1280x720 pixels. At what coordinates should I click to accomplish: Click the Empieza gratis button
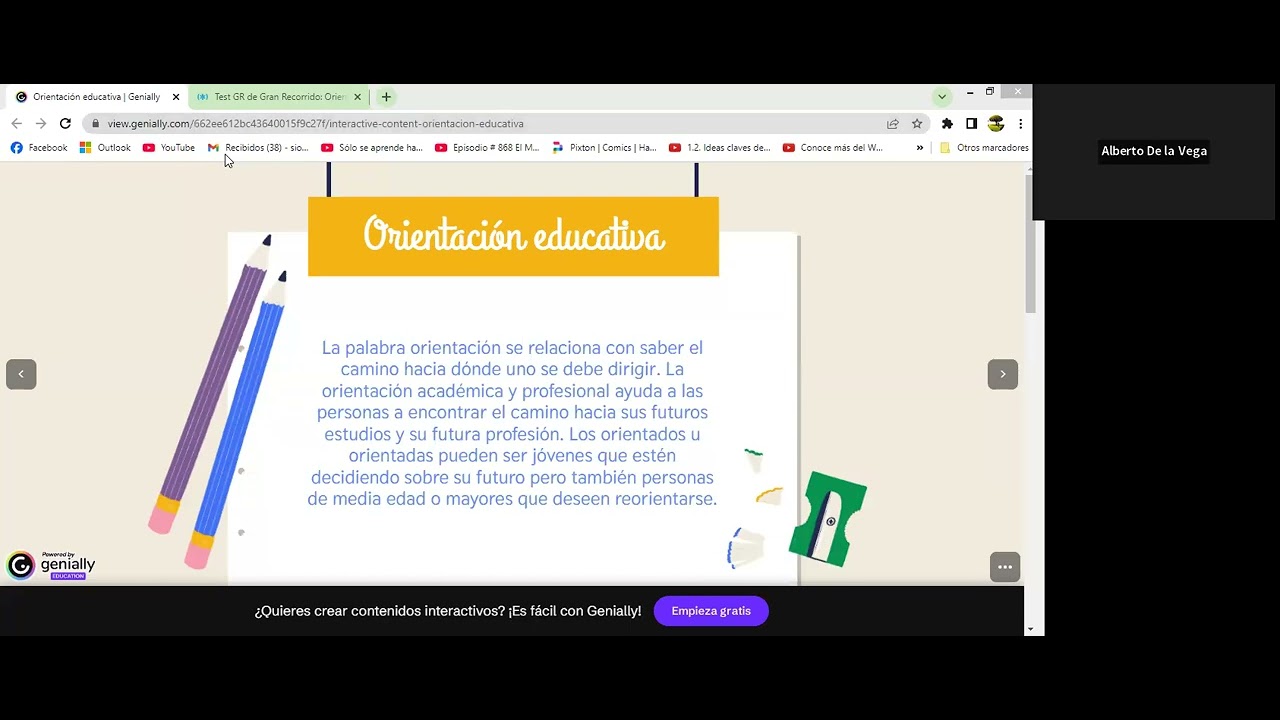point(711,611)
